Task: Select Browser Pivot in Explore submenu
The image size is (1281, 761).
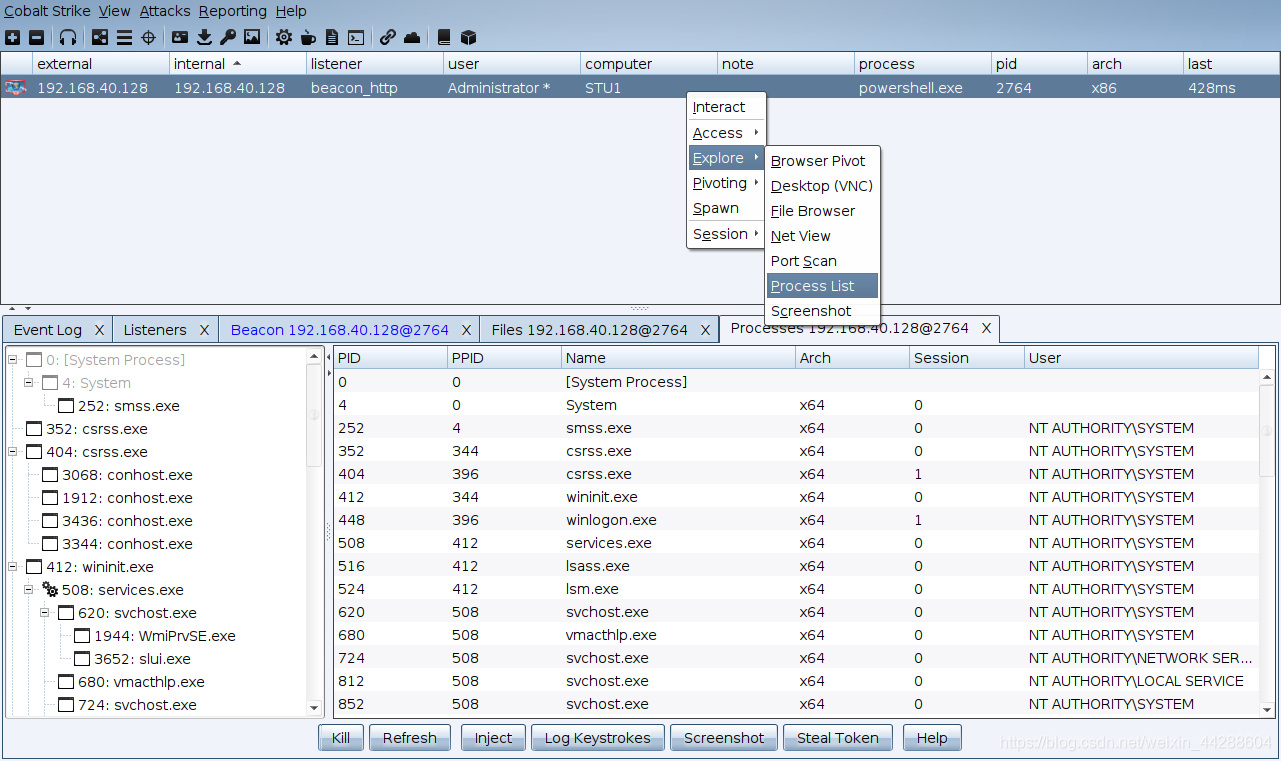Action: click(823, 161)
